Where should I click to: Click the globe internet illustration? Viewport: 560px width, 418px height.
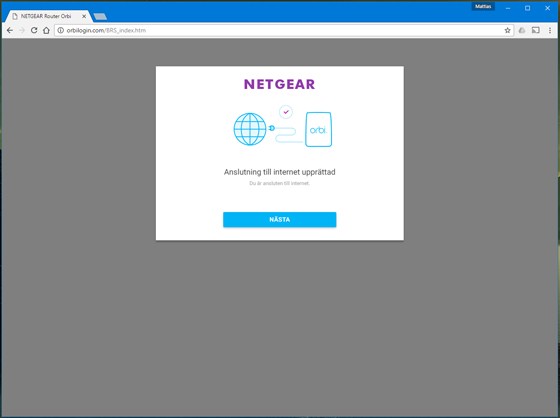pyautogui.click(x=250, y=129)
